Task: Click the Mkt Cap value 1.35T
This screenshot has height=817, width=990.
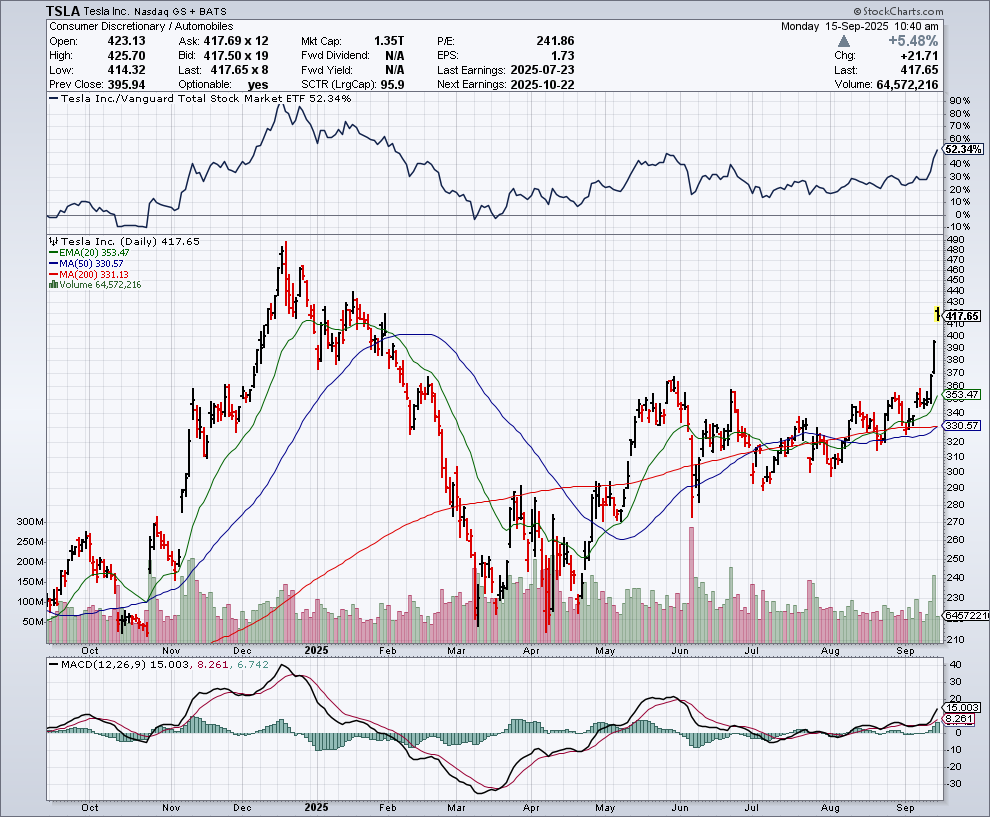Action: [389, 41]
